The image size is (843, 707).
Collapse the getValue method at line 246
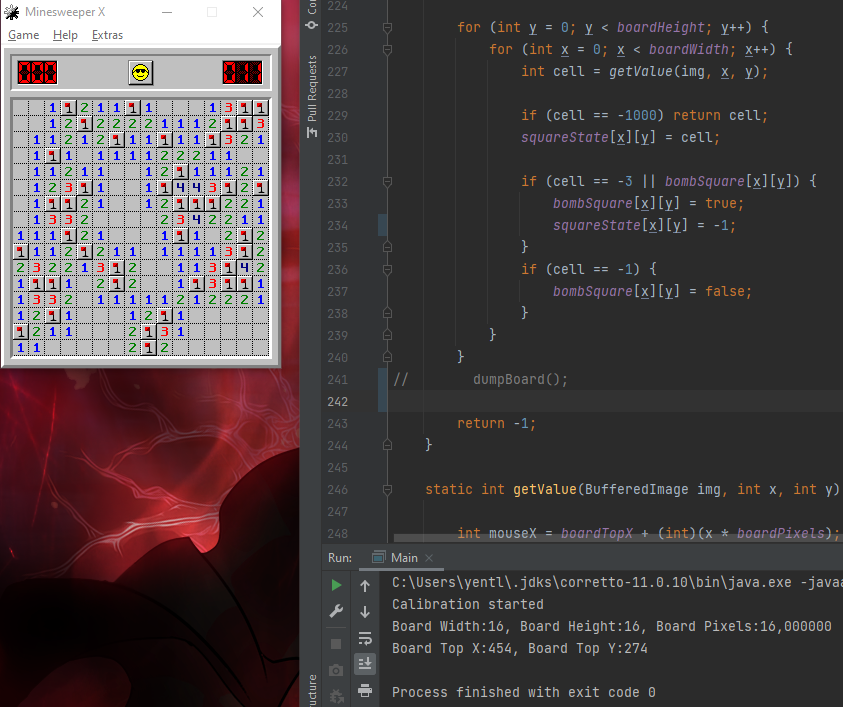pos(387,490)
